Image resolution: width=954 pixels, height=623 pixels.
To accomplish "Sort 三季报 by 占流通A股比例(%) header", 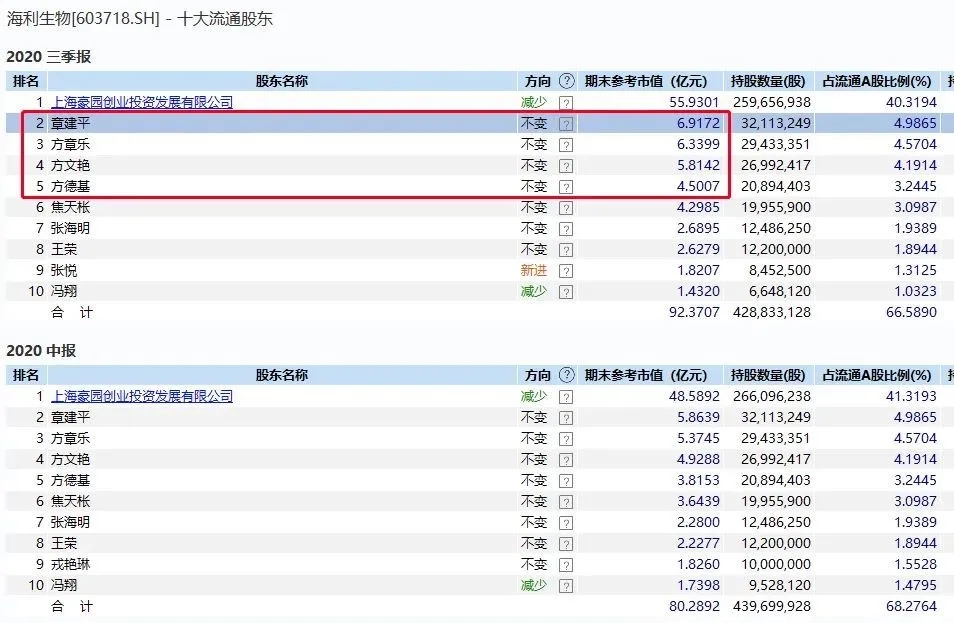I will click(877, 81).
